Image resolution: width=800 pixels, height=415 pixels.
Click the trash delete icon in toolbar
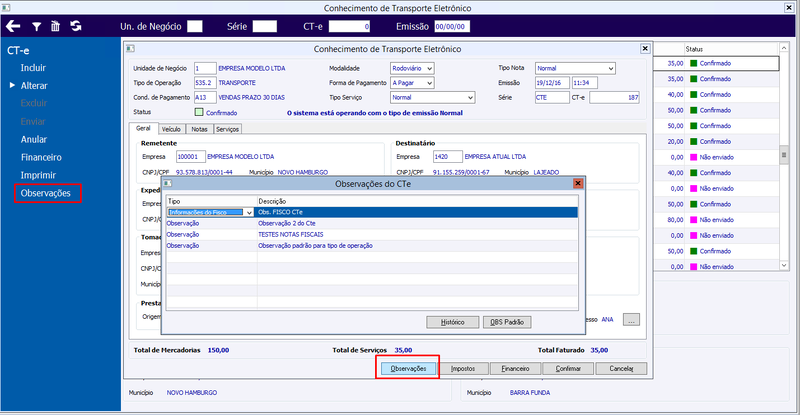tap(55, 26)
